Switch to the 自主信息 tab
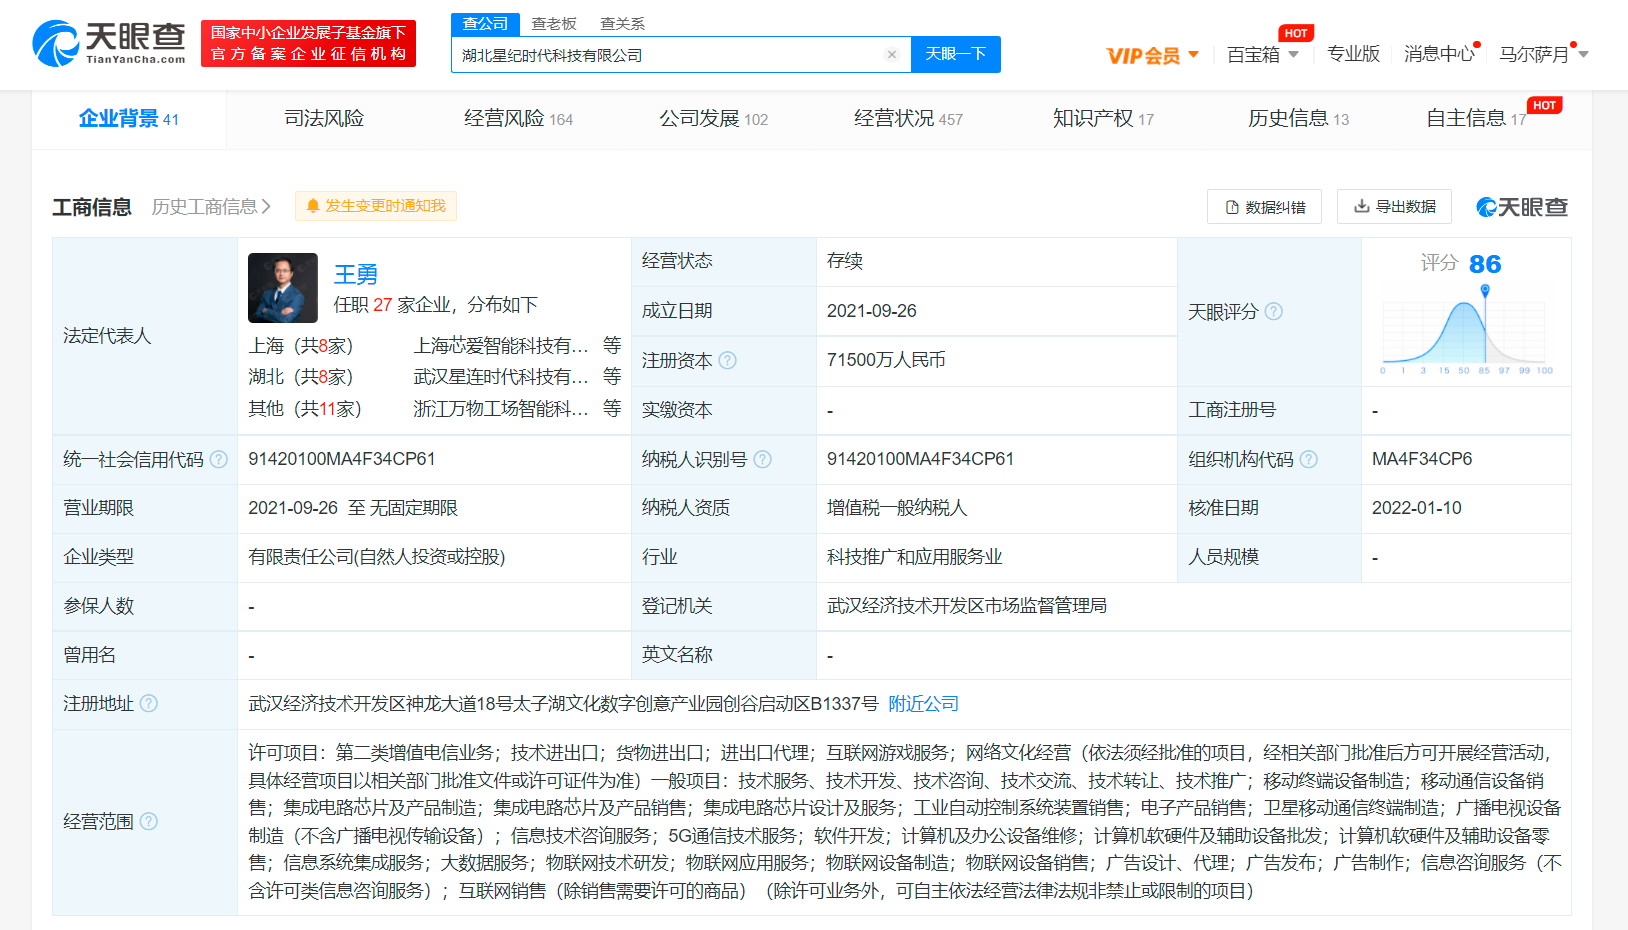 [1476, 119]
